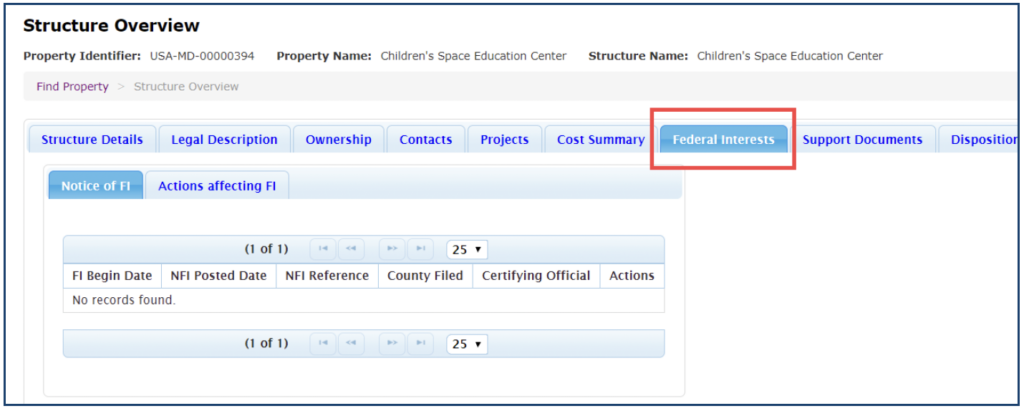The height and width of the screenshot is (411, 1024).
Task: Jump to last page using bottom paginator
Action: point(421,344)
